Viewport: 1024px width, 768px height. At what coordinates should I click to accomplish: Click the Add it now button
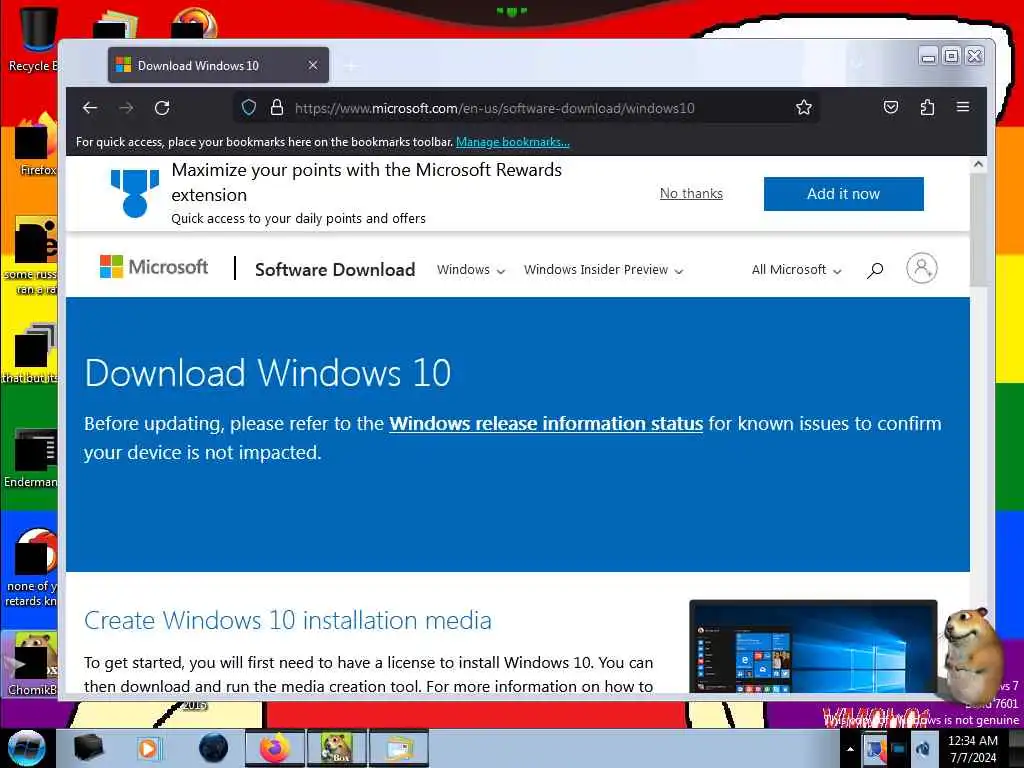tap(843, 194)
